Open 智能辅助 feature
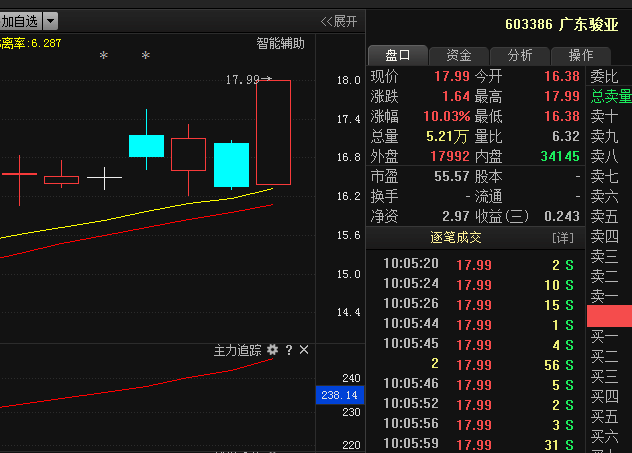Screen dimensions: 632x453 tap(280, 43)
